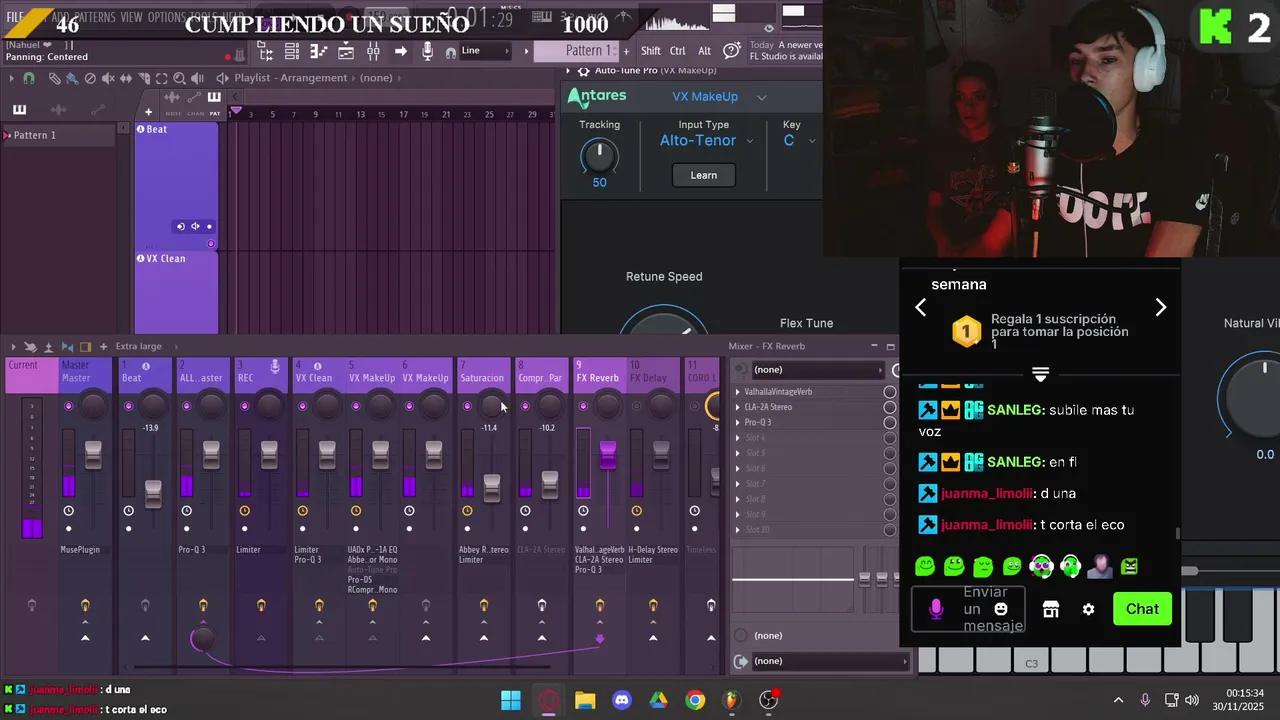Click the playlist snap magnet icon
This screenshot has width=1280, height=720.
click(29, 78)
